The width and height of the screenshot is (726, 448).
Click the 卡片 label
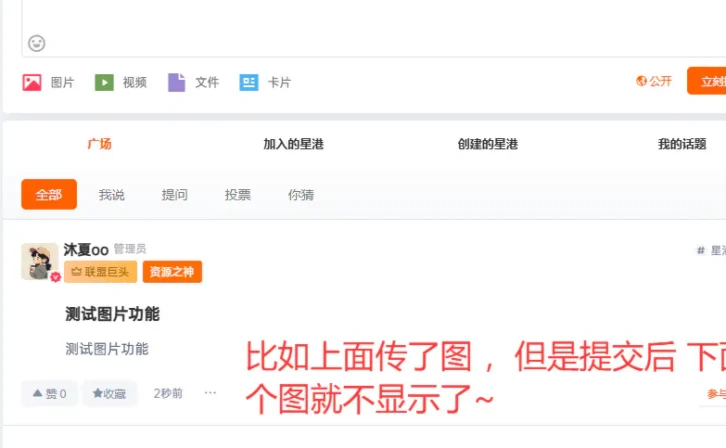pos(280,82)
